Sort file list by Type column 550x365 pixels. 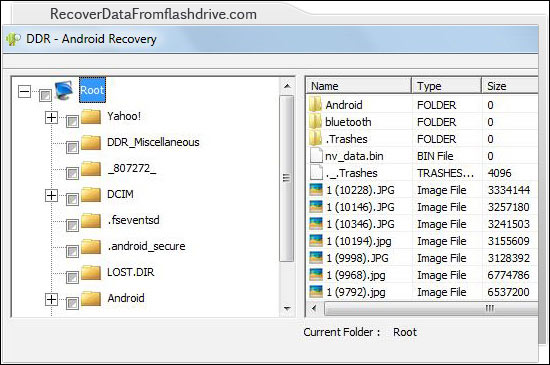coord(447,86)
